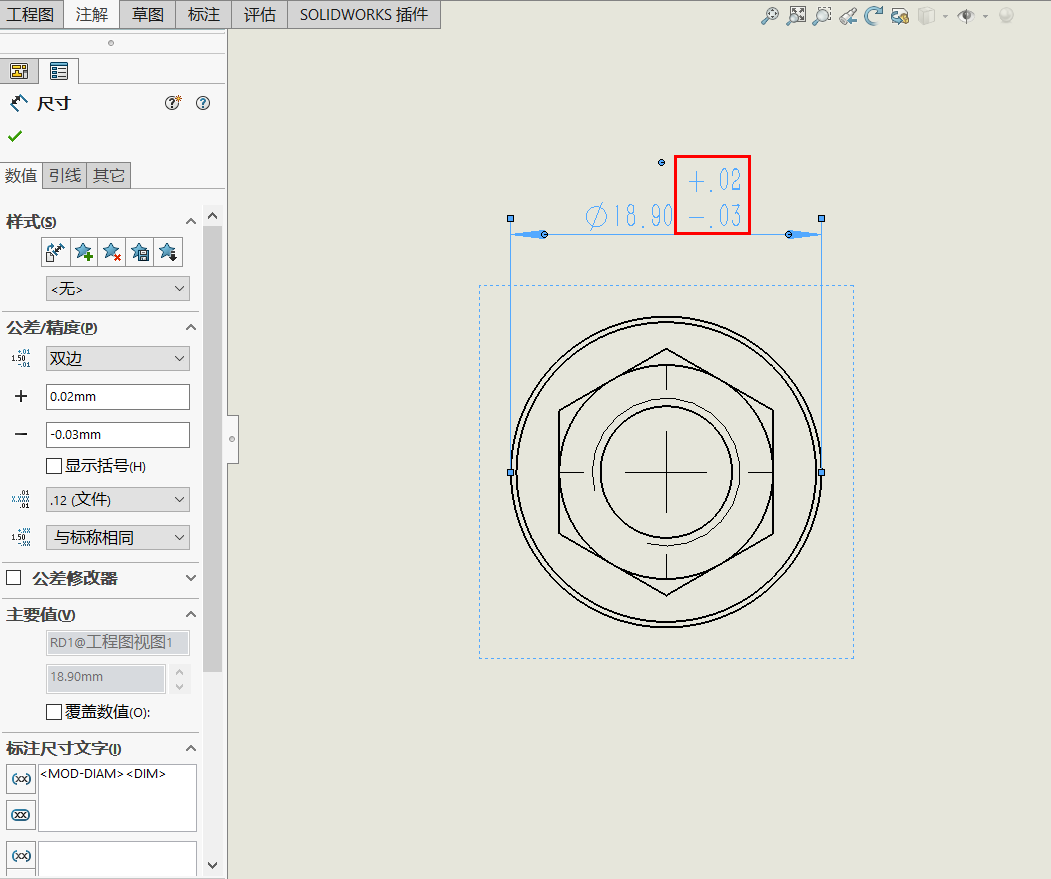The image size is (1051, 879).
Task: Select the 引线 property tab
Action: 65,175
